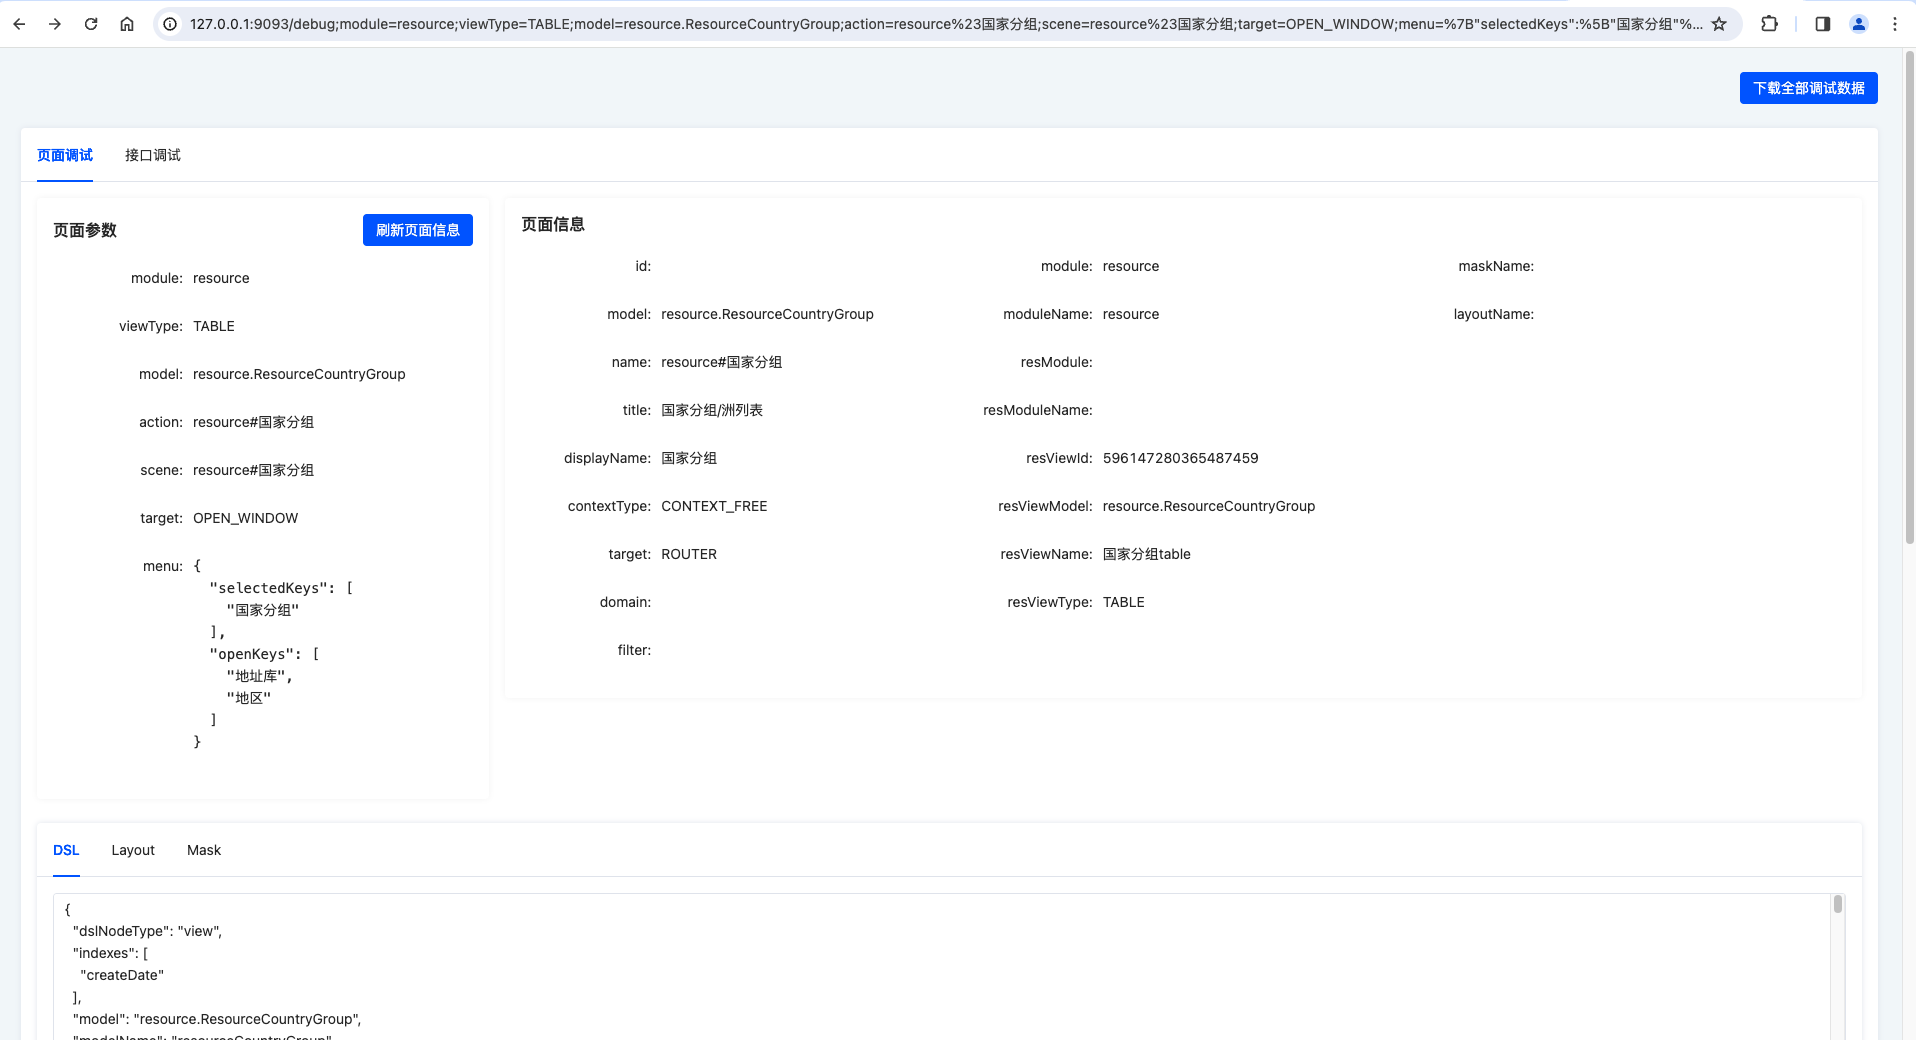This screenshot has height=1040, width=1916.
Task: Click the 下载全部调试数据 button
Action: pyautogui.click(x=1808, y=88)
